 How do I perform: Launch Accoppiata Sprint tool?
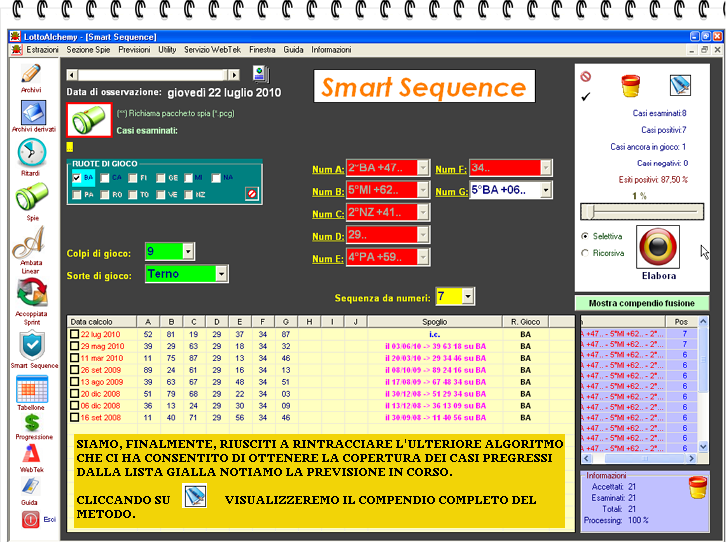(32, 293)
